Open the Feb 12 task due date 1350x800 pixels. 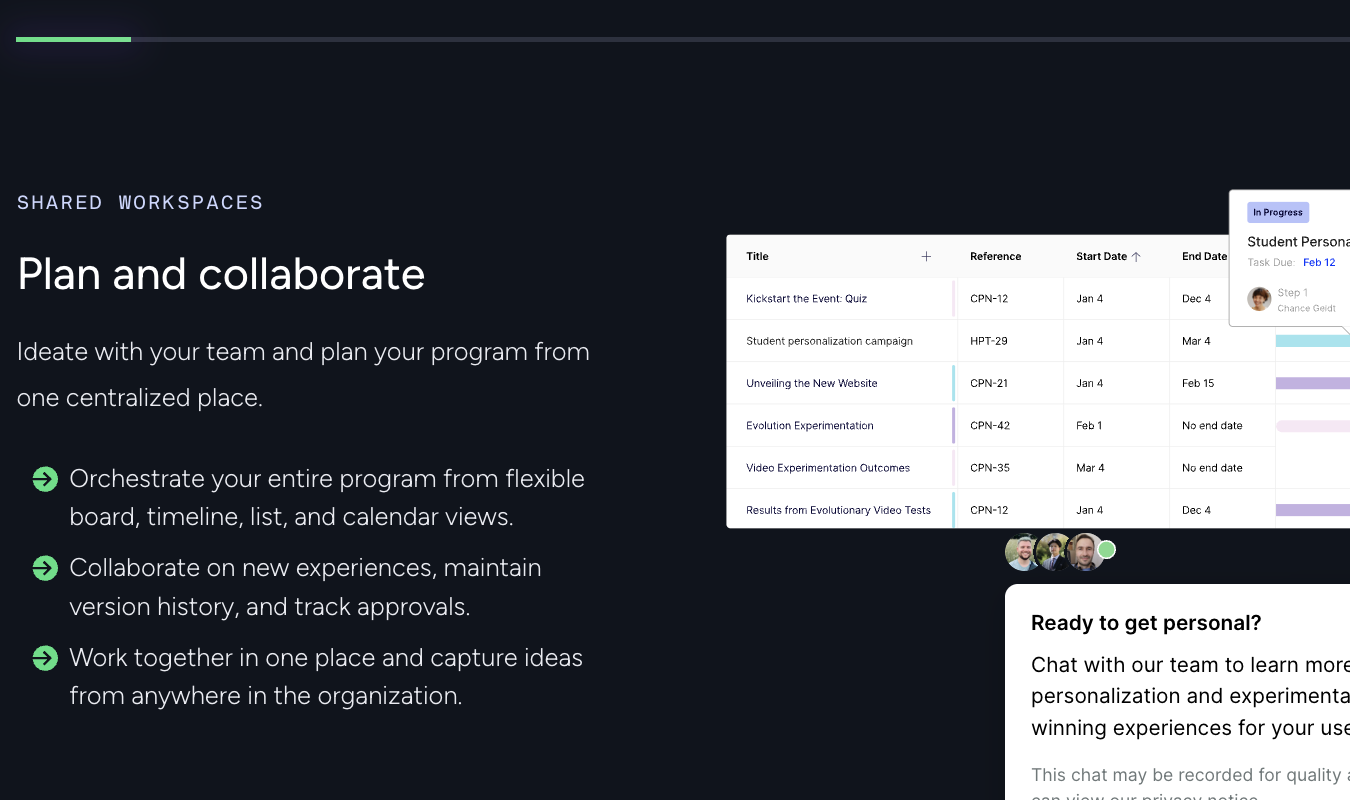1319,262
